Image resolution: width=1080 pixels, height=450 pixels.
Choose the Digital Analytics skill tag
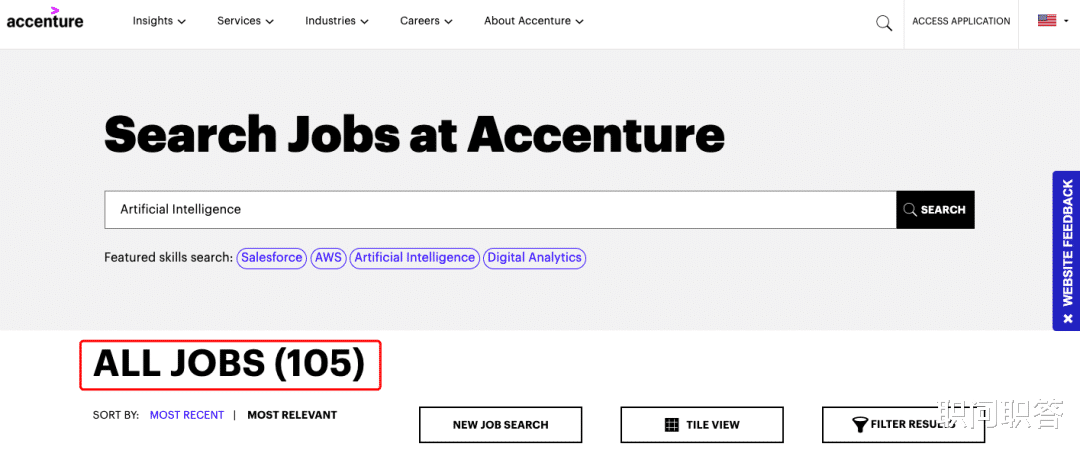pos(534,258)
